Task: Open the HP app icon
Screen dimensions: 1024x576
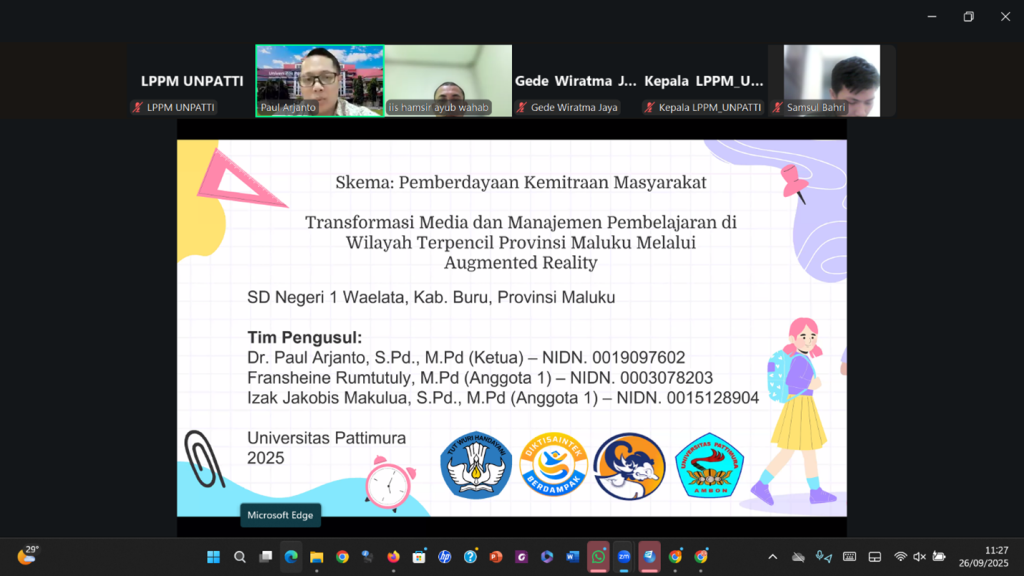Action: (444, 557)
